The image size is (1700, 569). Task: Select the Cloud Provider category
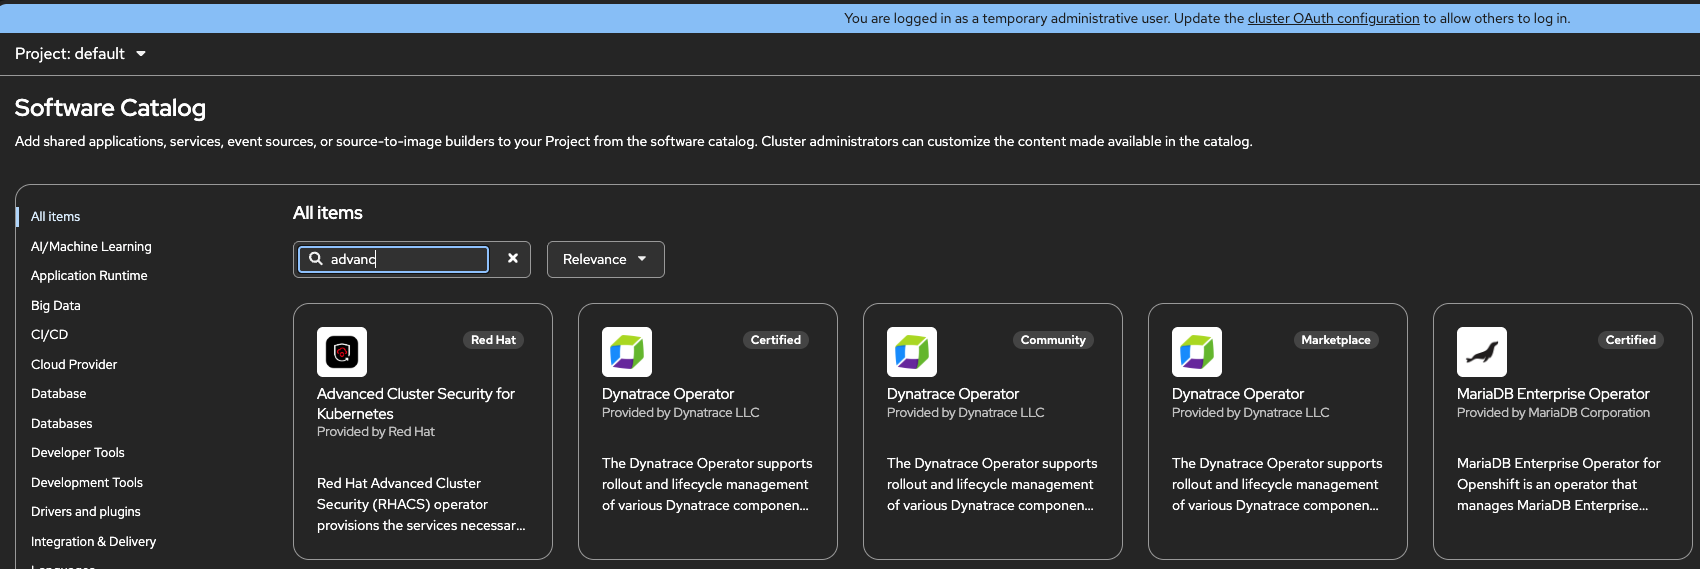click(74, 365)
